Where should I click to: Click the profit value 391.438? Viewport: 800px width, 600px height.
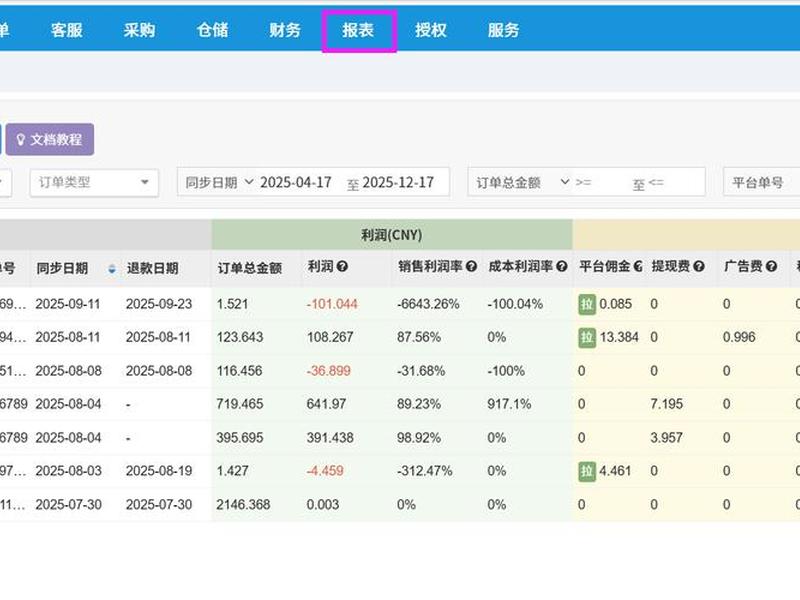tap(330, 438)
